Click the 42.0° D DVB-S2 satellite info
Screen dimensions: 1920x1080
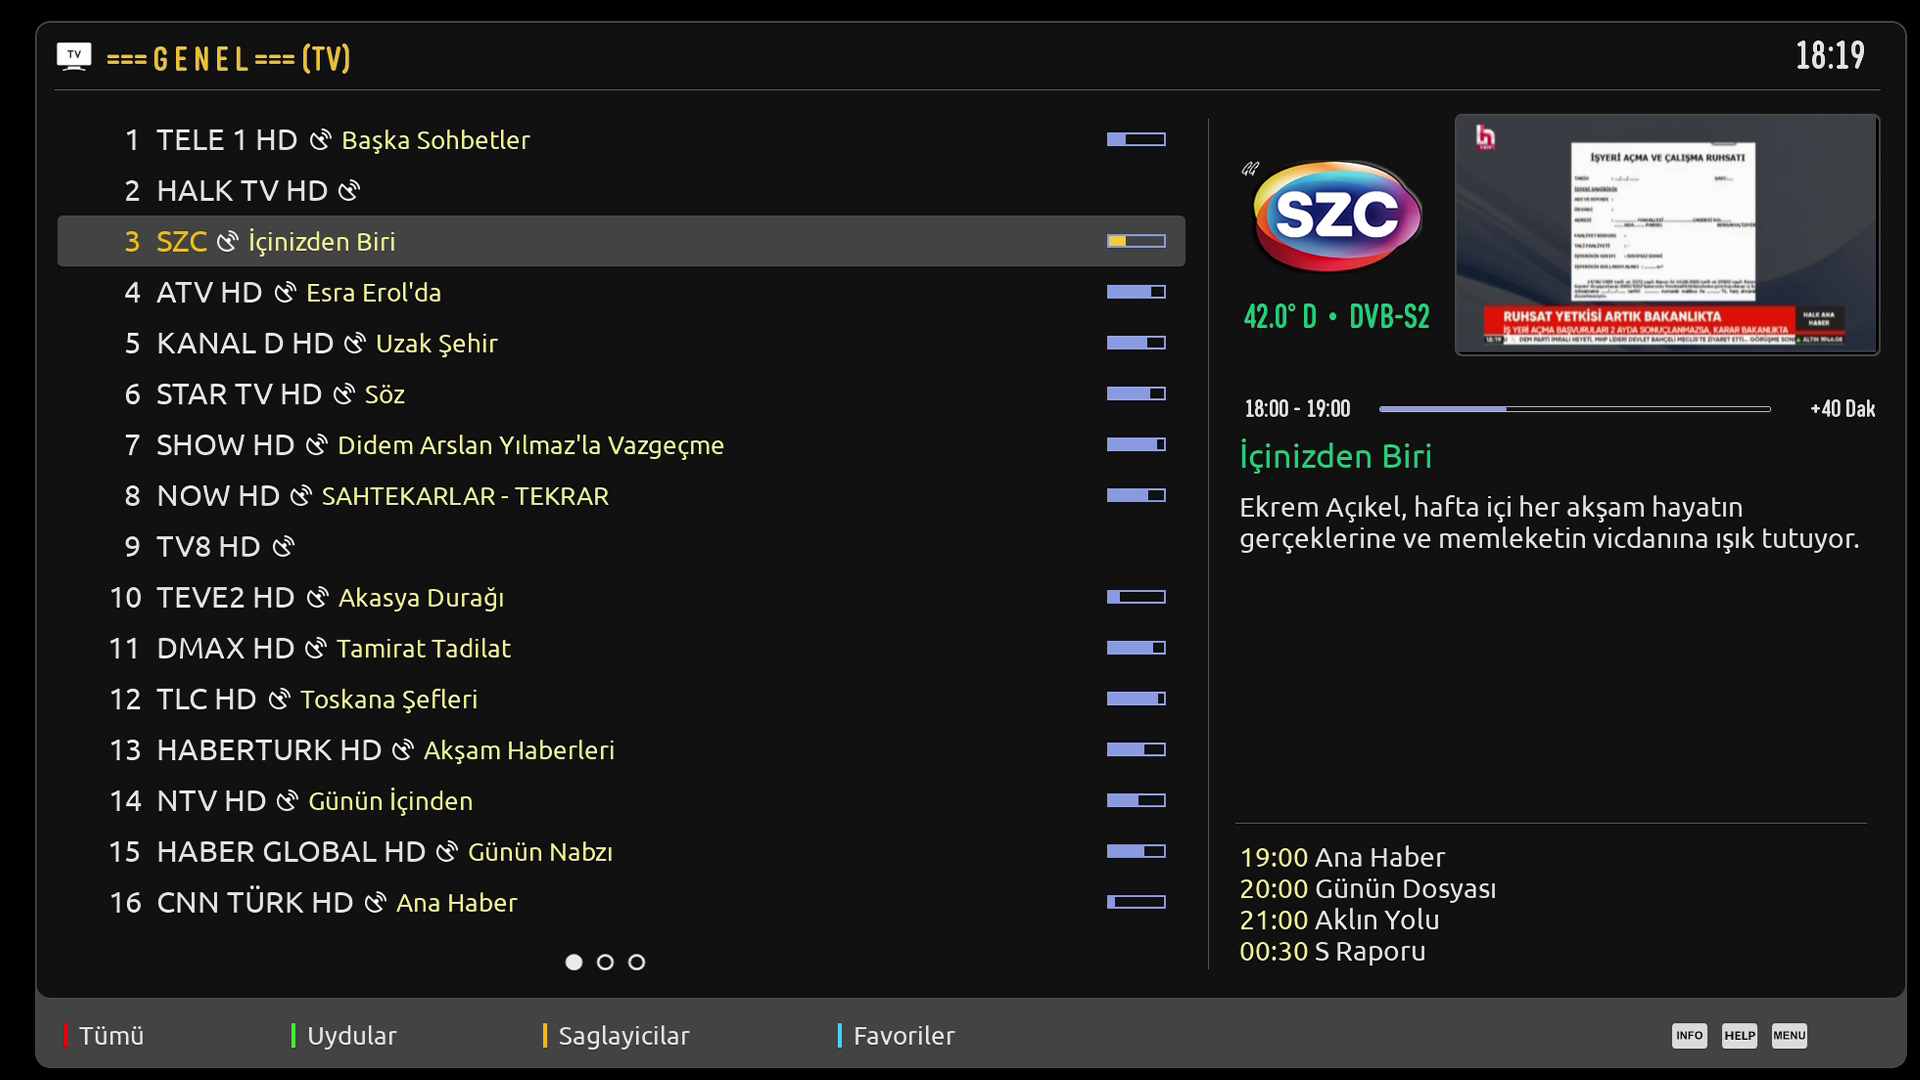tap(1337, 317)
